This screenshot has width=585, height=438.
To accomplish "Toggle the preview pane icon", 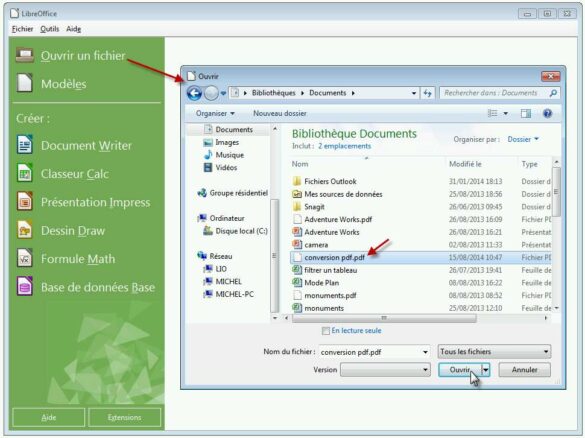I will [x=526, y=113].
